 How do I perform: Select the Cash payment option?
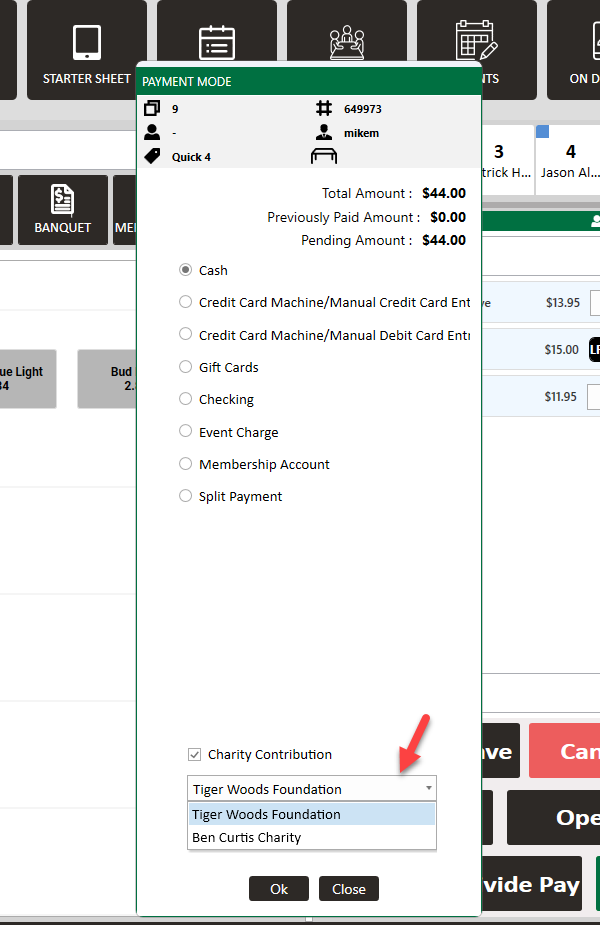click(x=185, y=270)
